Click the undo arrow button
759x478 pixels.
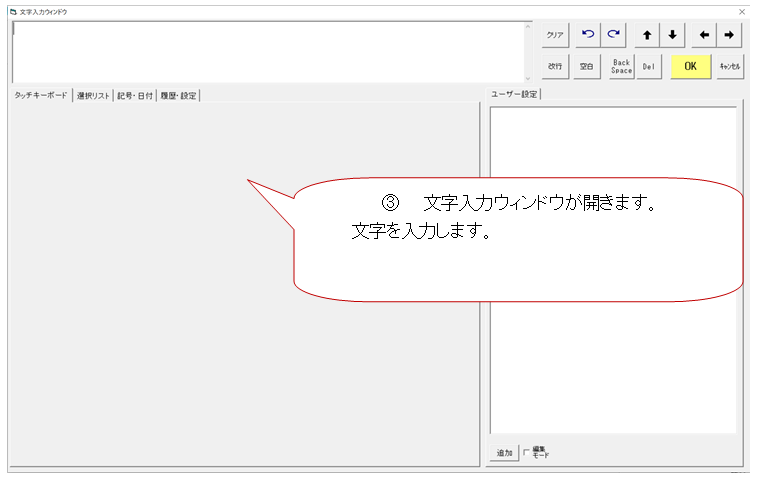coord(588,35)
